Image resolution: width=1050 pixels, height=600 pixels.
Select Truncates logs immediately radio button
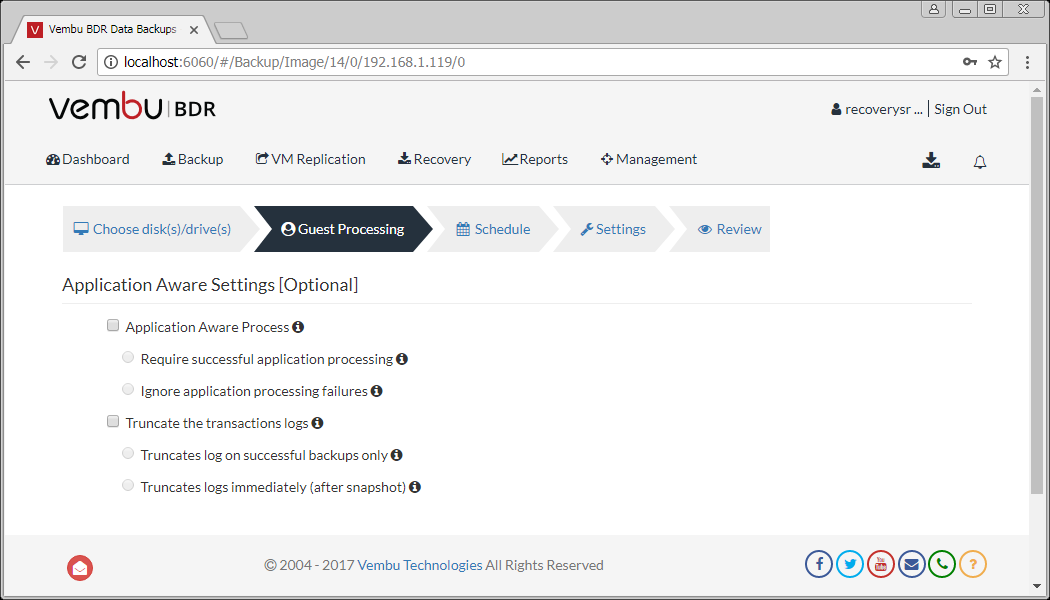[x=128, y=486]
